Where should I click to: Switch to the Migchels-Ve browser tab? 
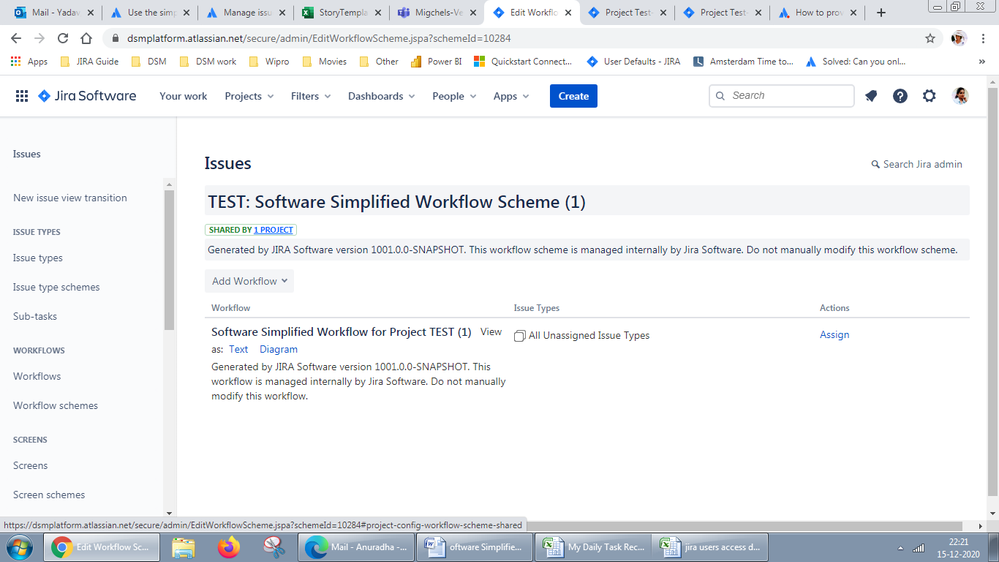tap(438, 12)
